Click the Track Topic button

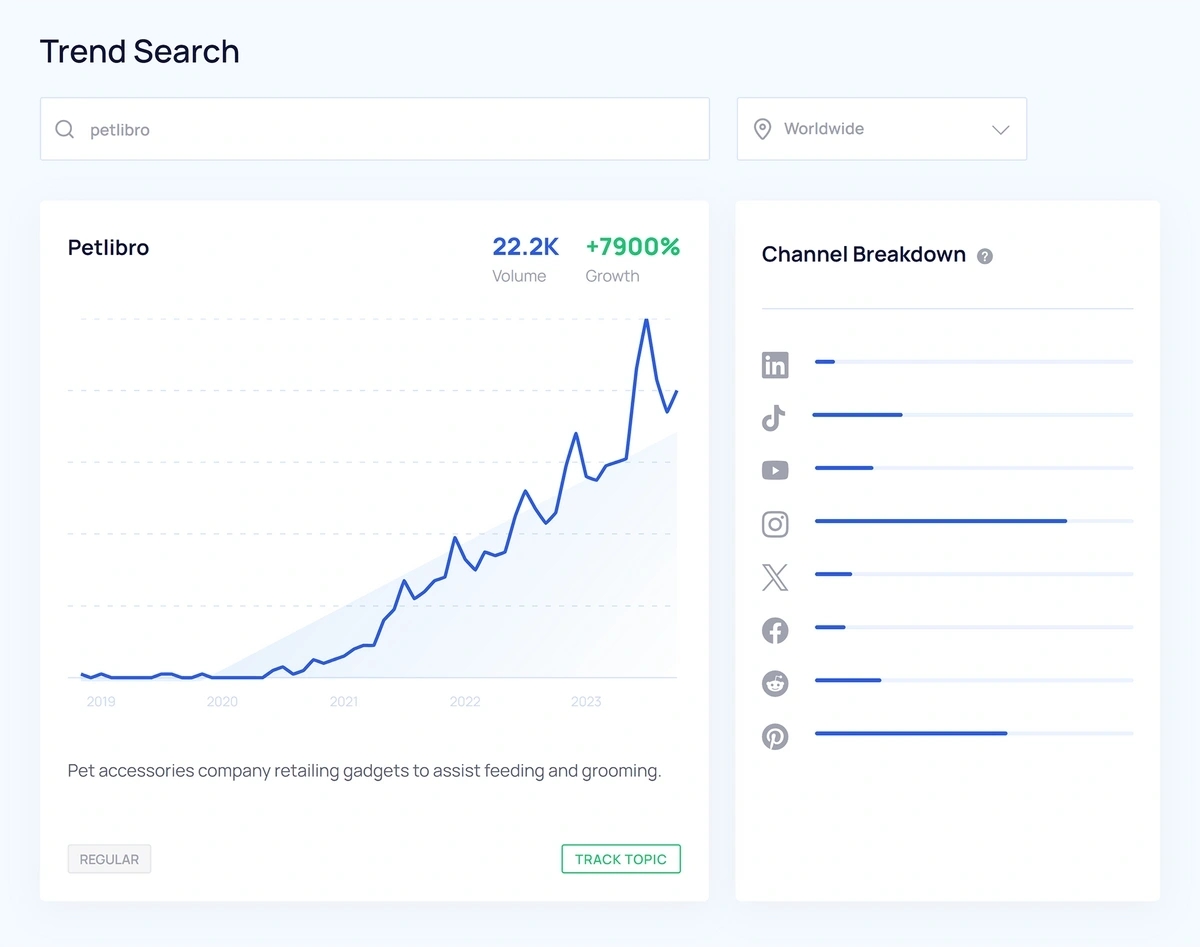621,859
